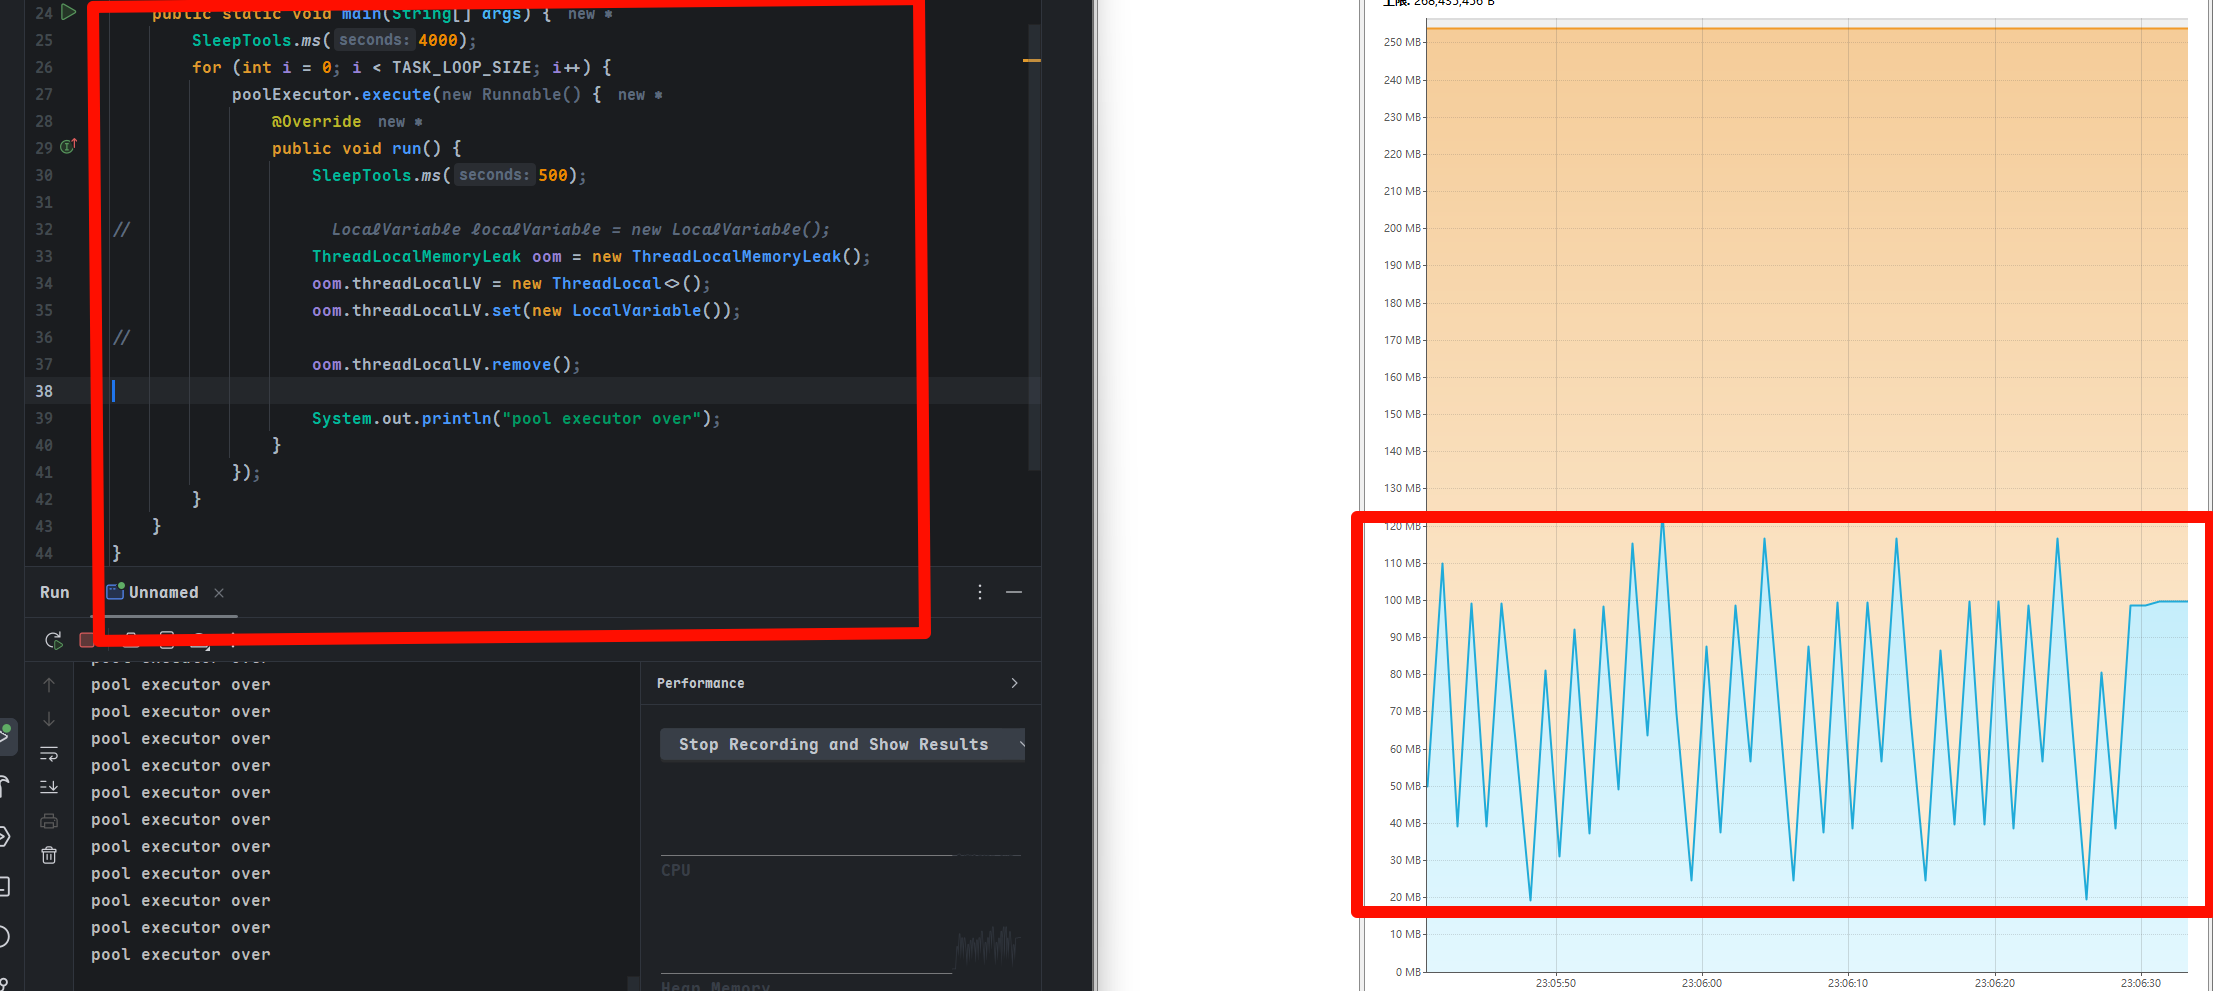Click the implements-method gutter icon on line 29
Screen dimensions: 2213x991
68,147
